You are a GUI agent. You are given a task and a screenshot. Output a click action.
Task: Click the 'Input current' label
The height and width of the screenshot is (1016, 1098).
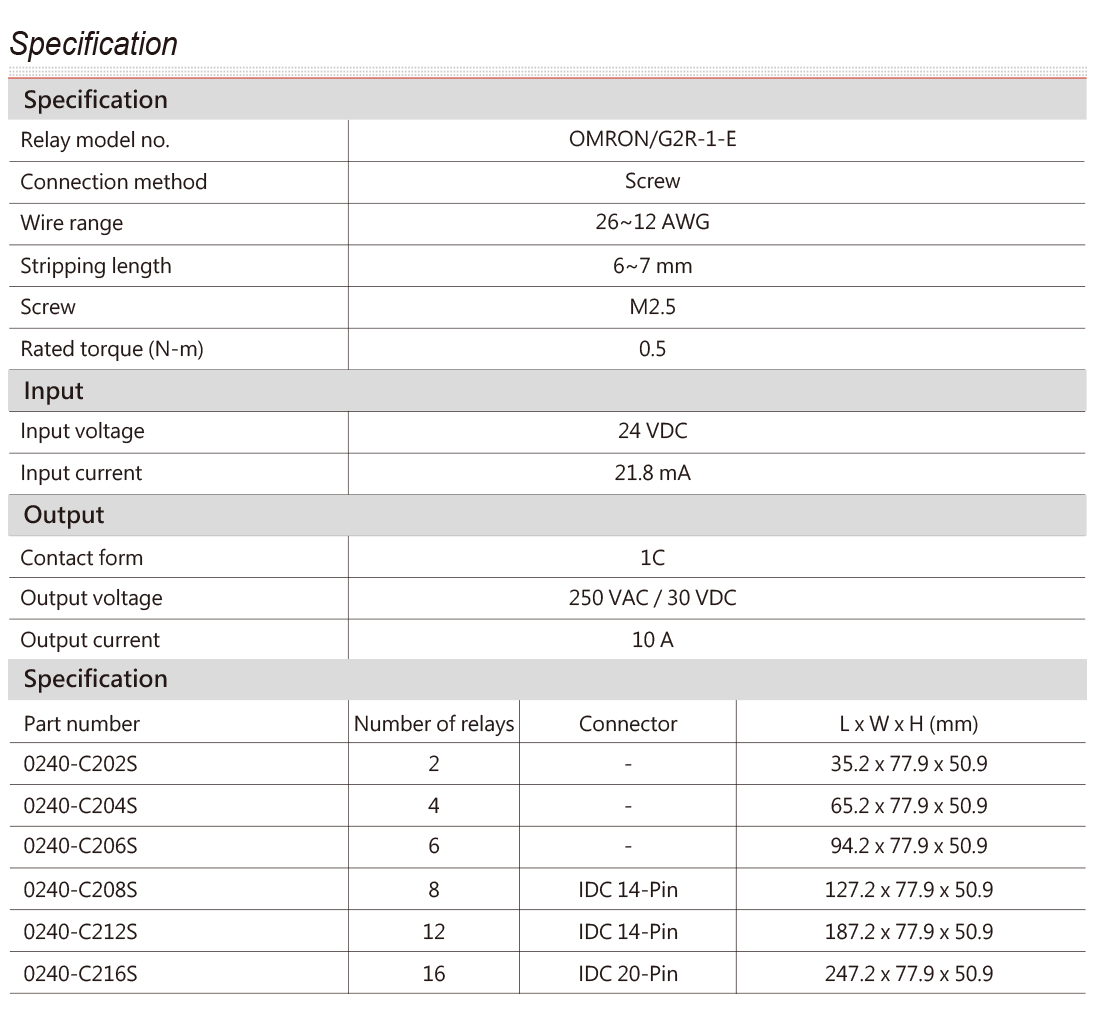pos(81,473)
